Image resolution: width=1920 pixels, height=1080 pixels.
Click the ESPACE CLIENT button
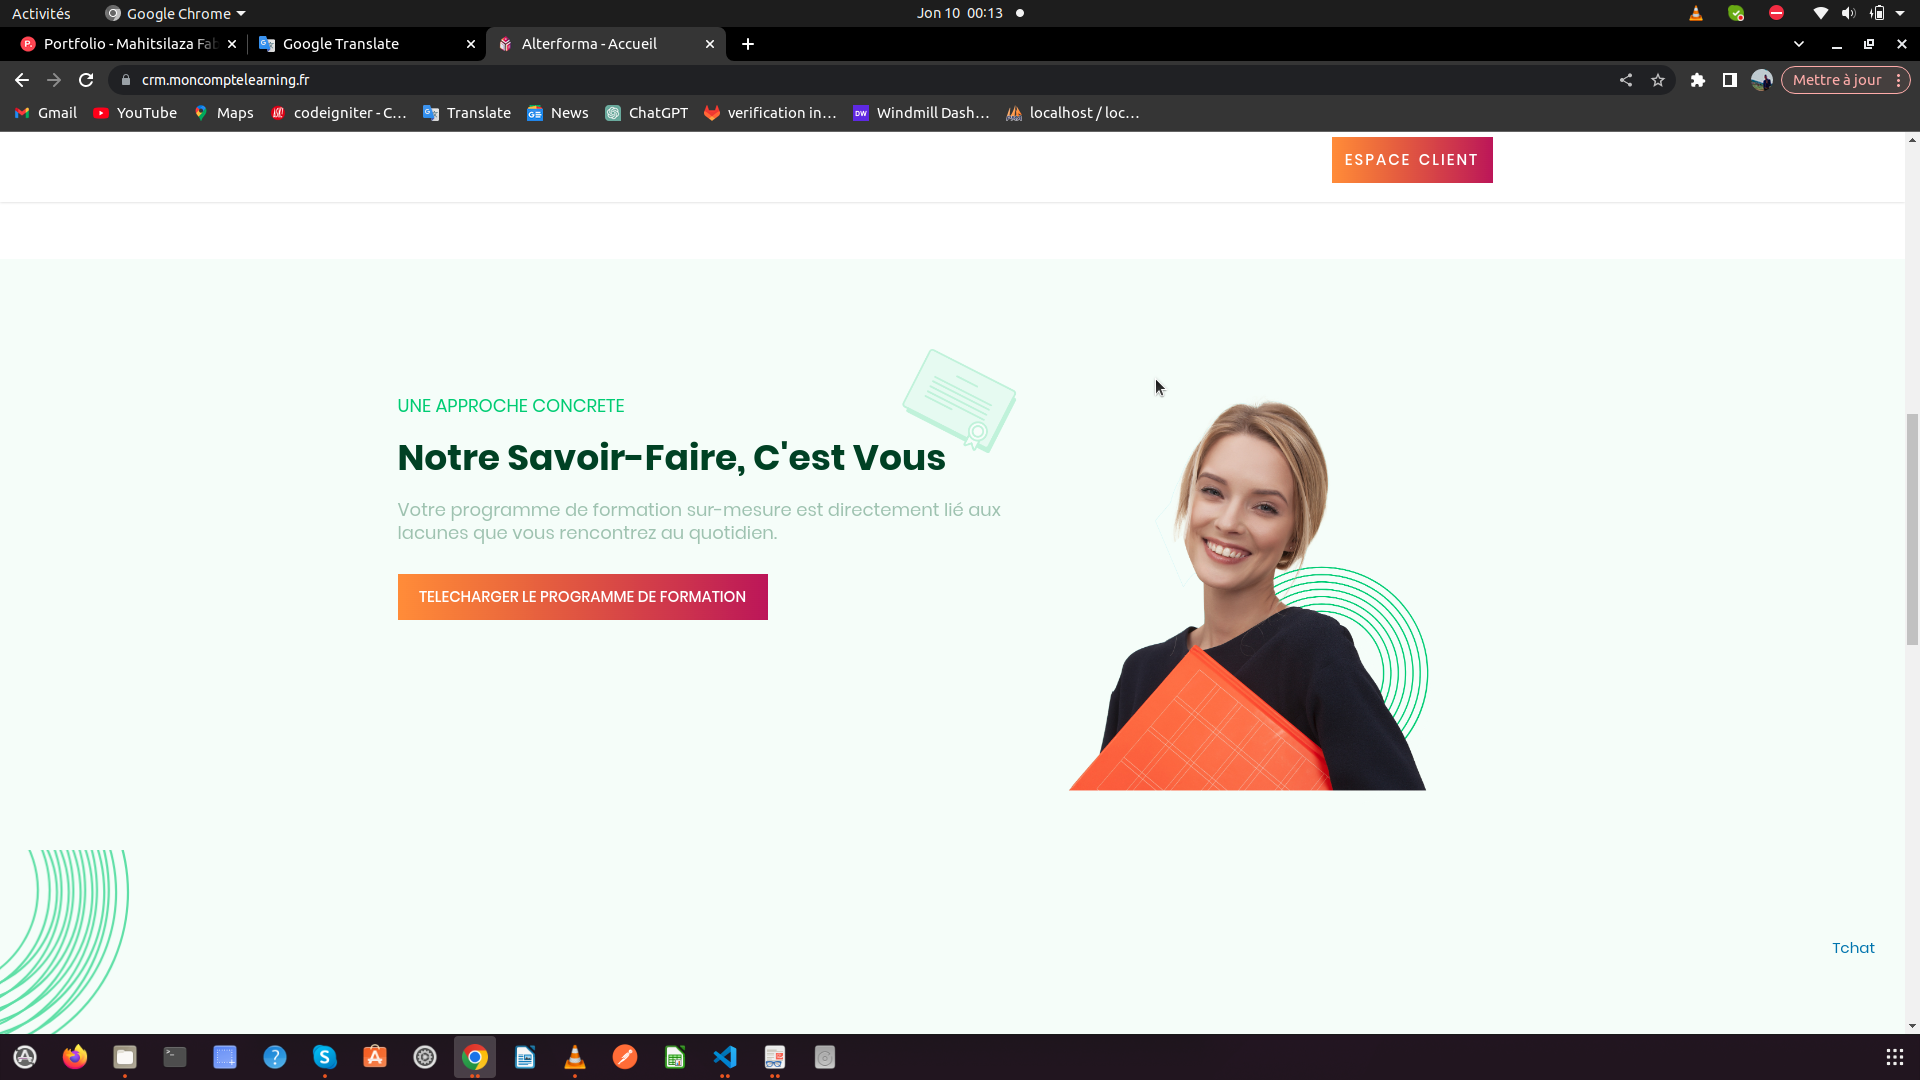pyautogui.click(x=1412, y=160)
